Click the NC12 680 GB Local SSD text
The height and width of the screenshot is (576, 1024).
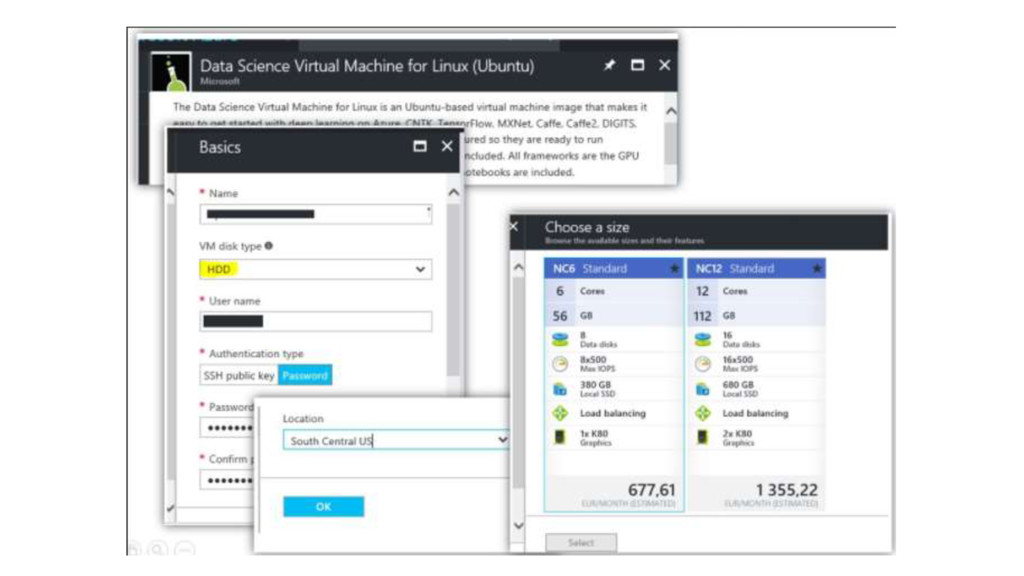tap(740, 389)
